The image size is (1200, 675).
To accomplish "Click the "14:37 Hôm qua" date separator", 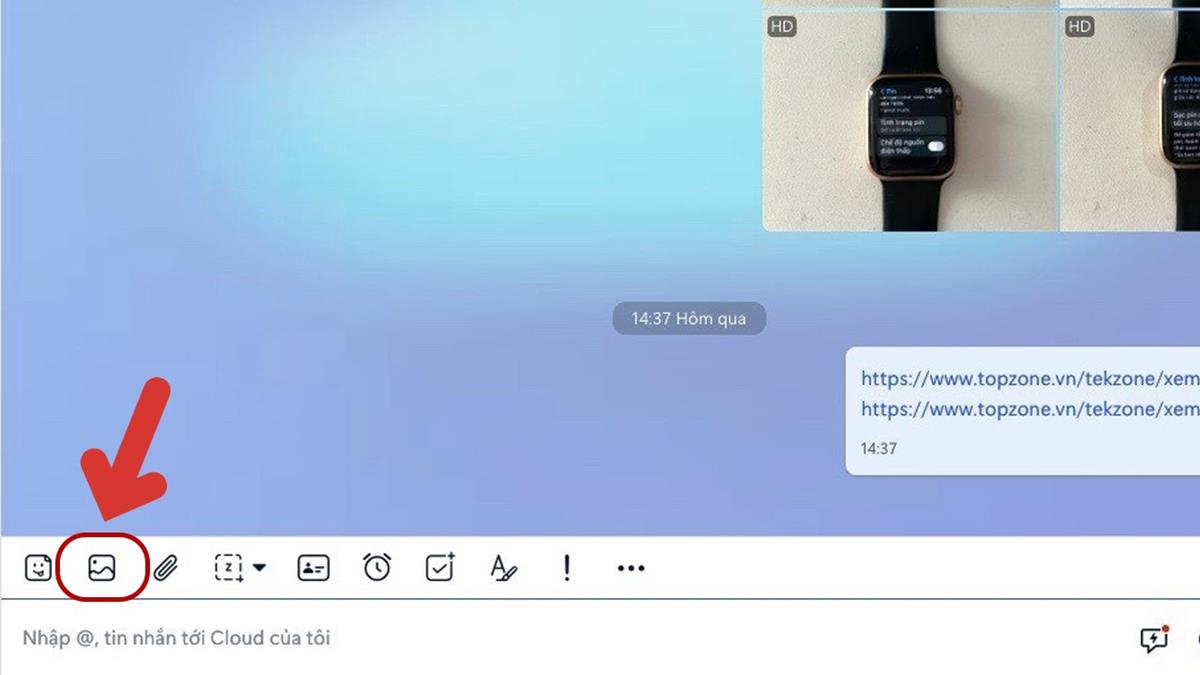I will 688,319.
